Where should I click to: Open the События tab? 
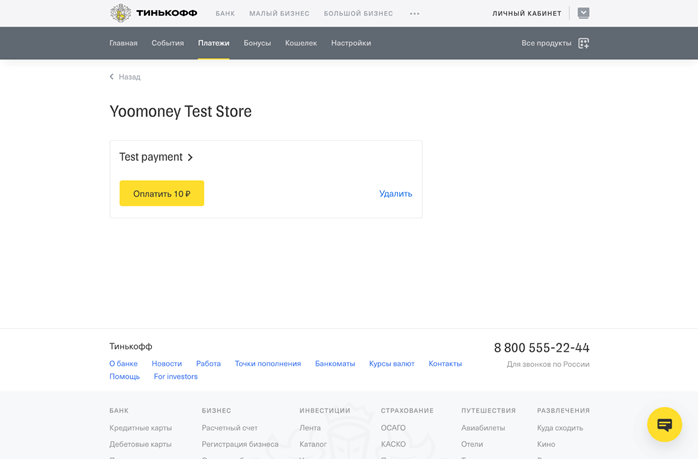pos(167,43)
